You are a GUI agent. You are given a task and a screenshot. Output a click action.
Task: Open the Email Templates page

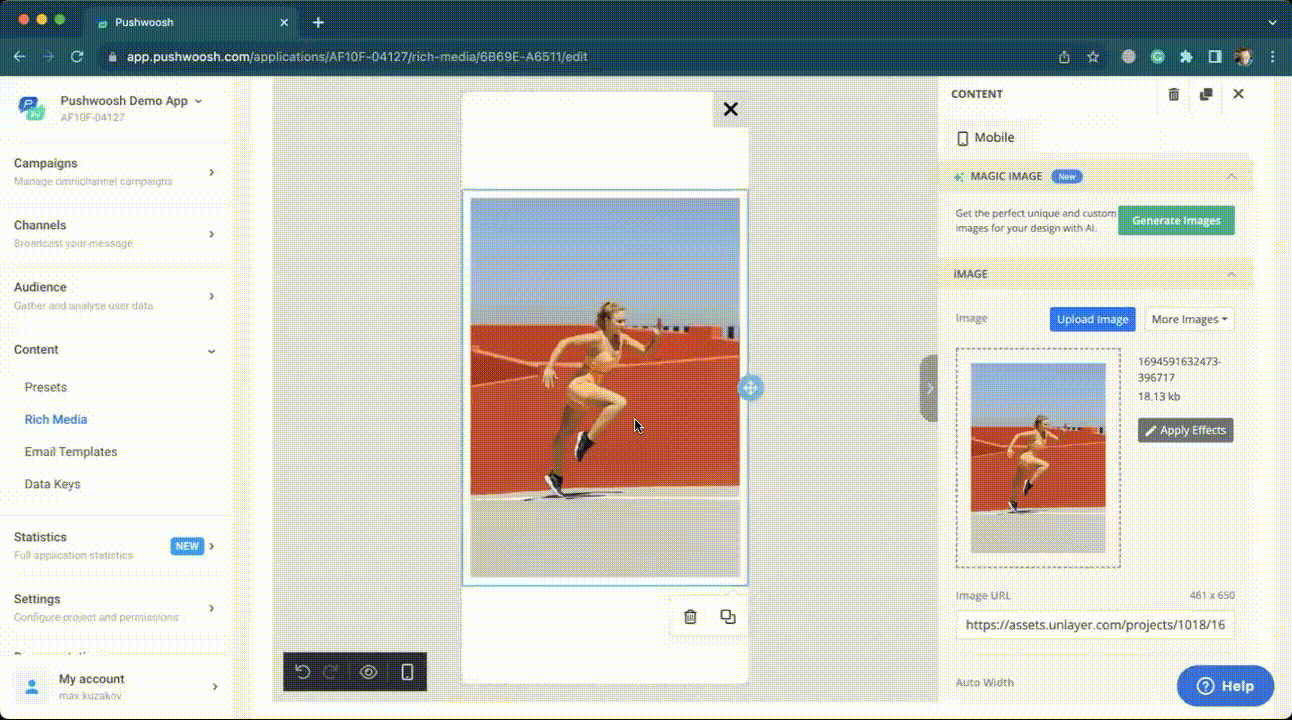tap(71, 452)
